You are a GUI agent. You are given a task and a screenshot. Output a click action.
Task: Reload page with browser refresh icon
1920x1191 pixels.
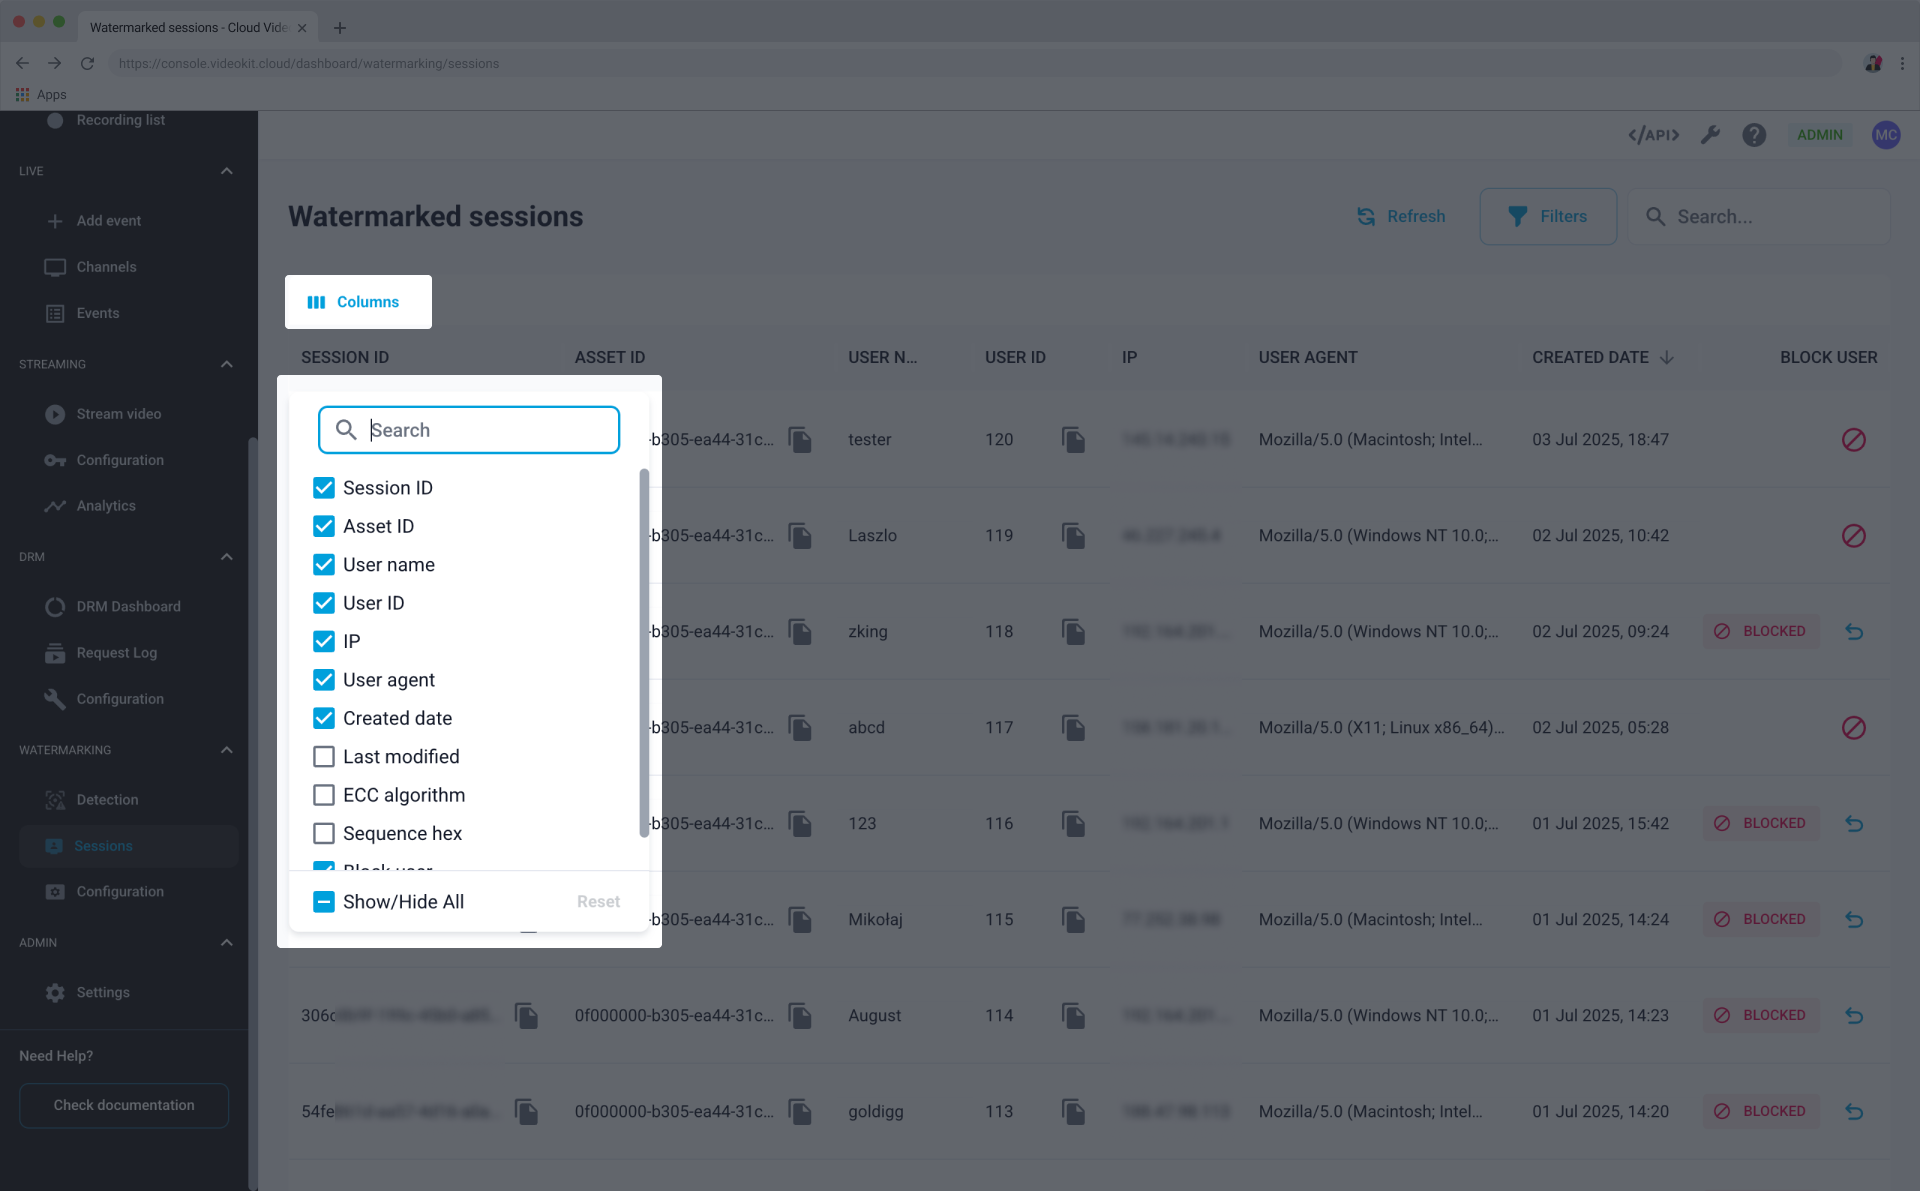(x=87, y=63)
